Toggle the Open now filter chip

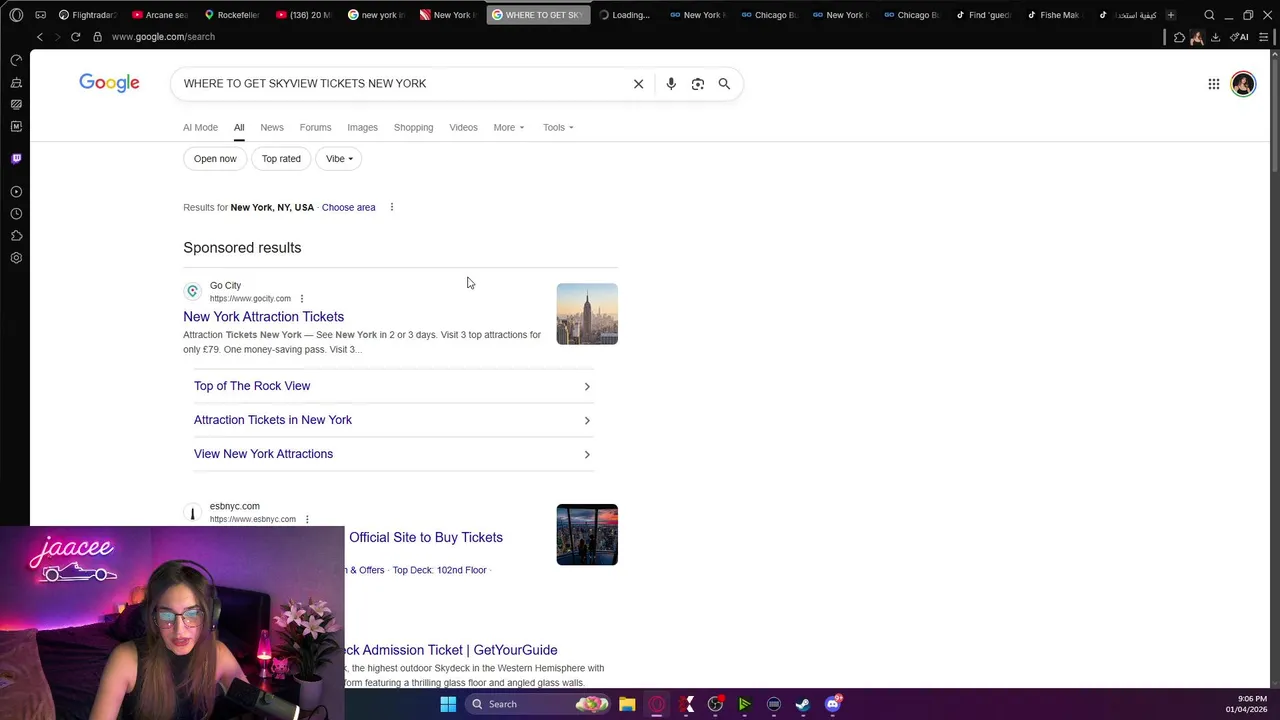pos(215,159)
